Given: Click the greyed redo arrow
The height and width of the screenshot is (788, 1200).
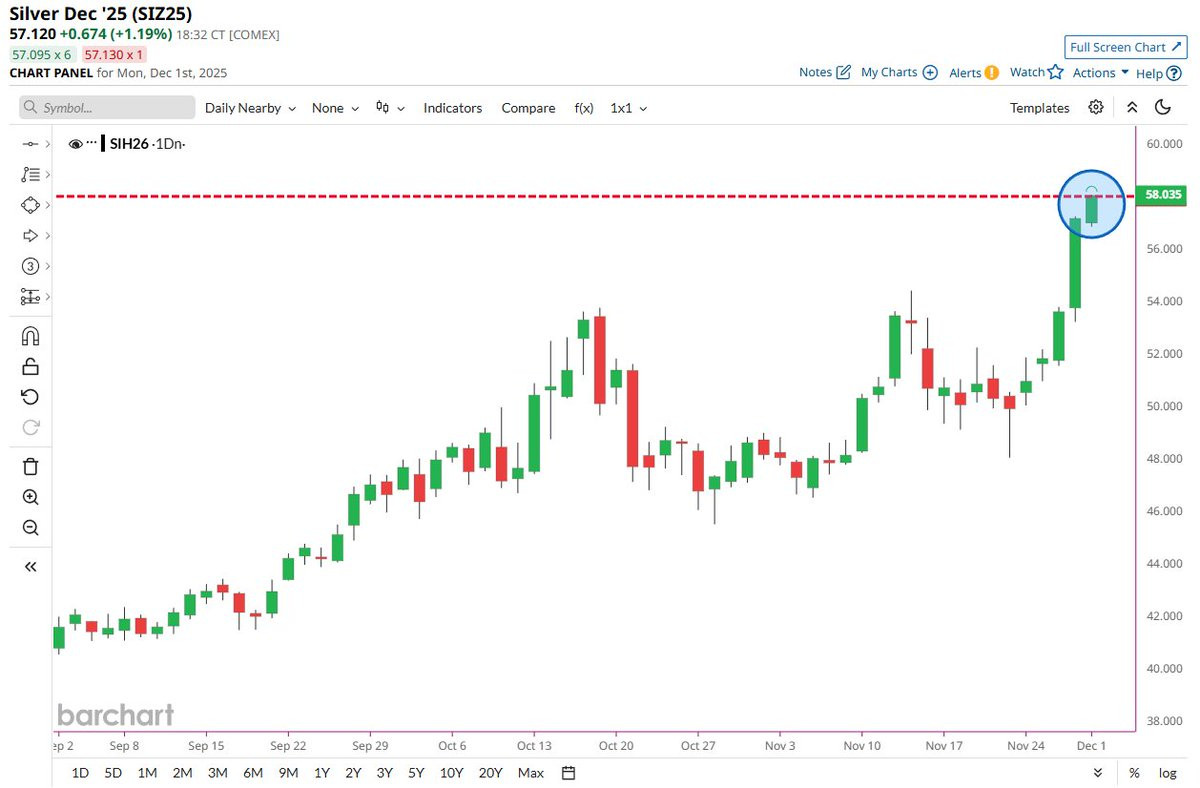Looking at the screenshot, I should (30, 428).
